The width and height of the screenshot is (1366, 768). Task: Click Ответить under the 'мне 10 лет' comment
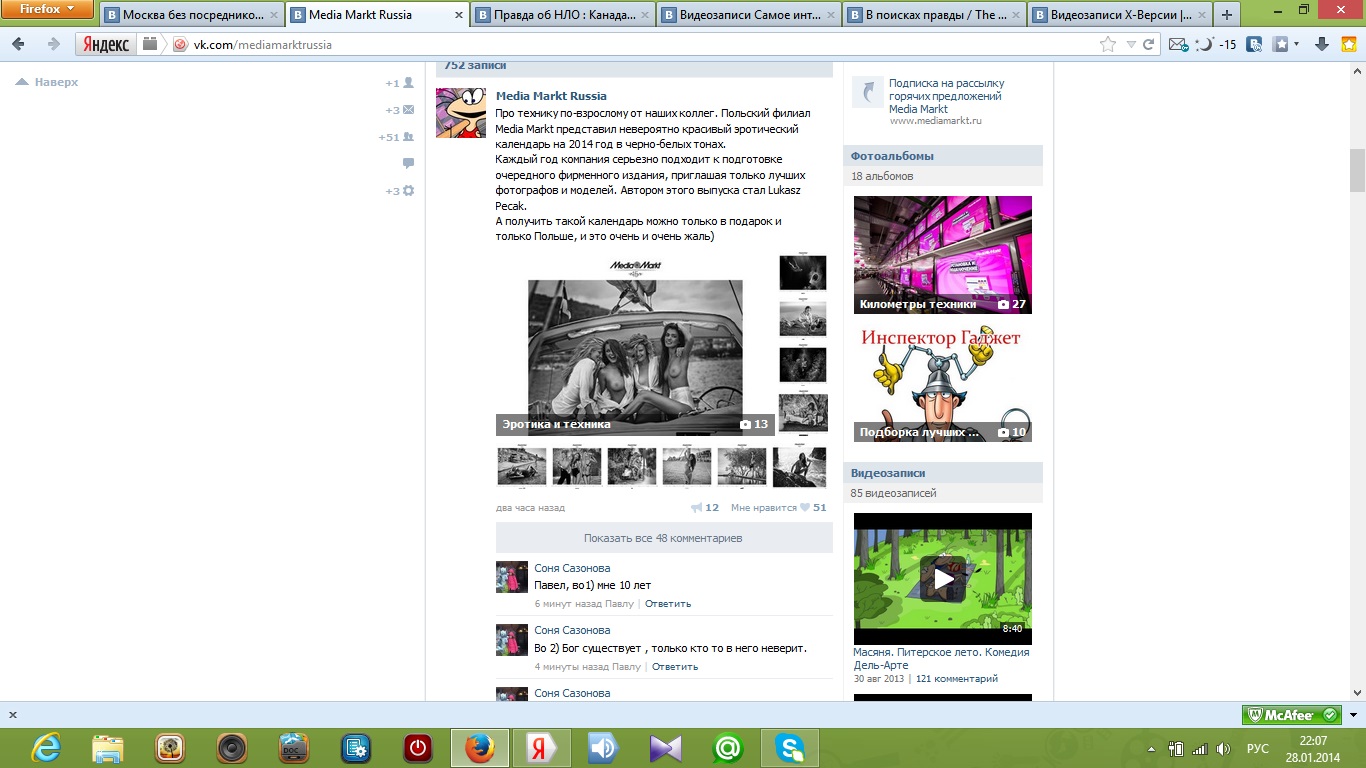(x=668, y=604)
